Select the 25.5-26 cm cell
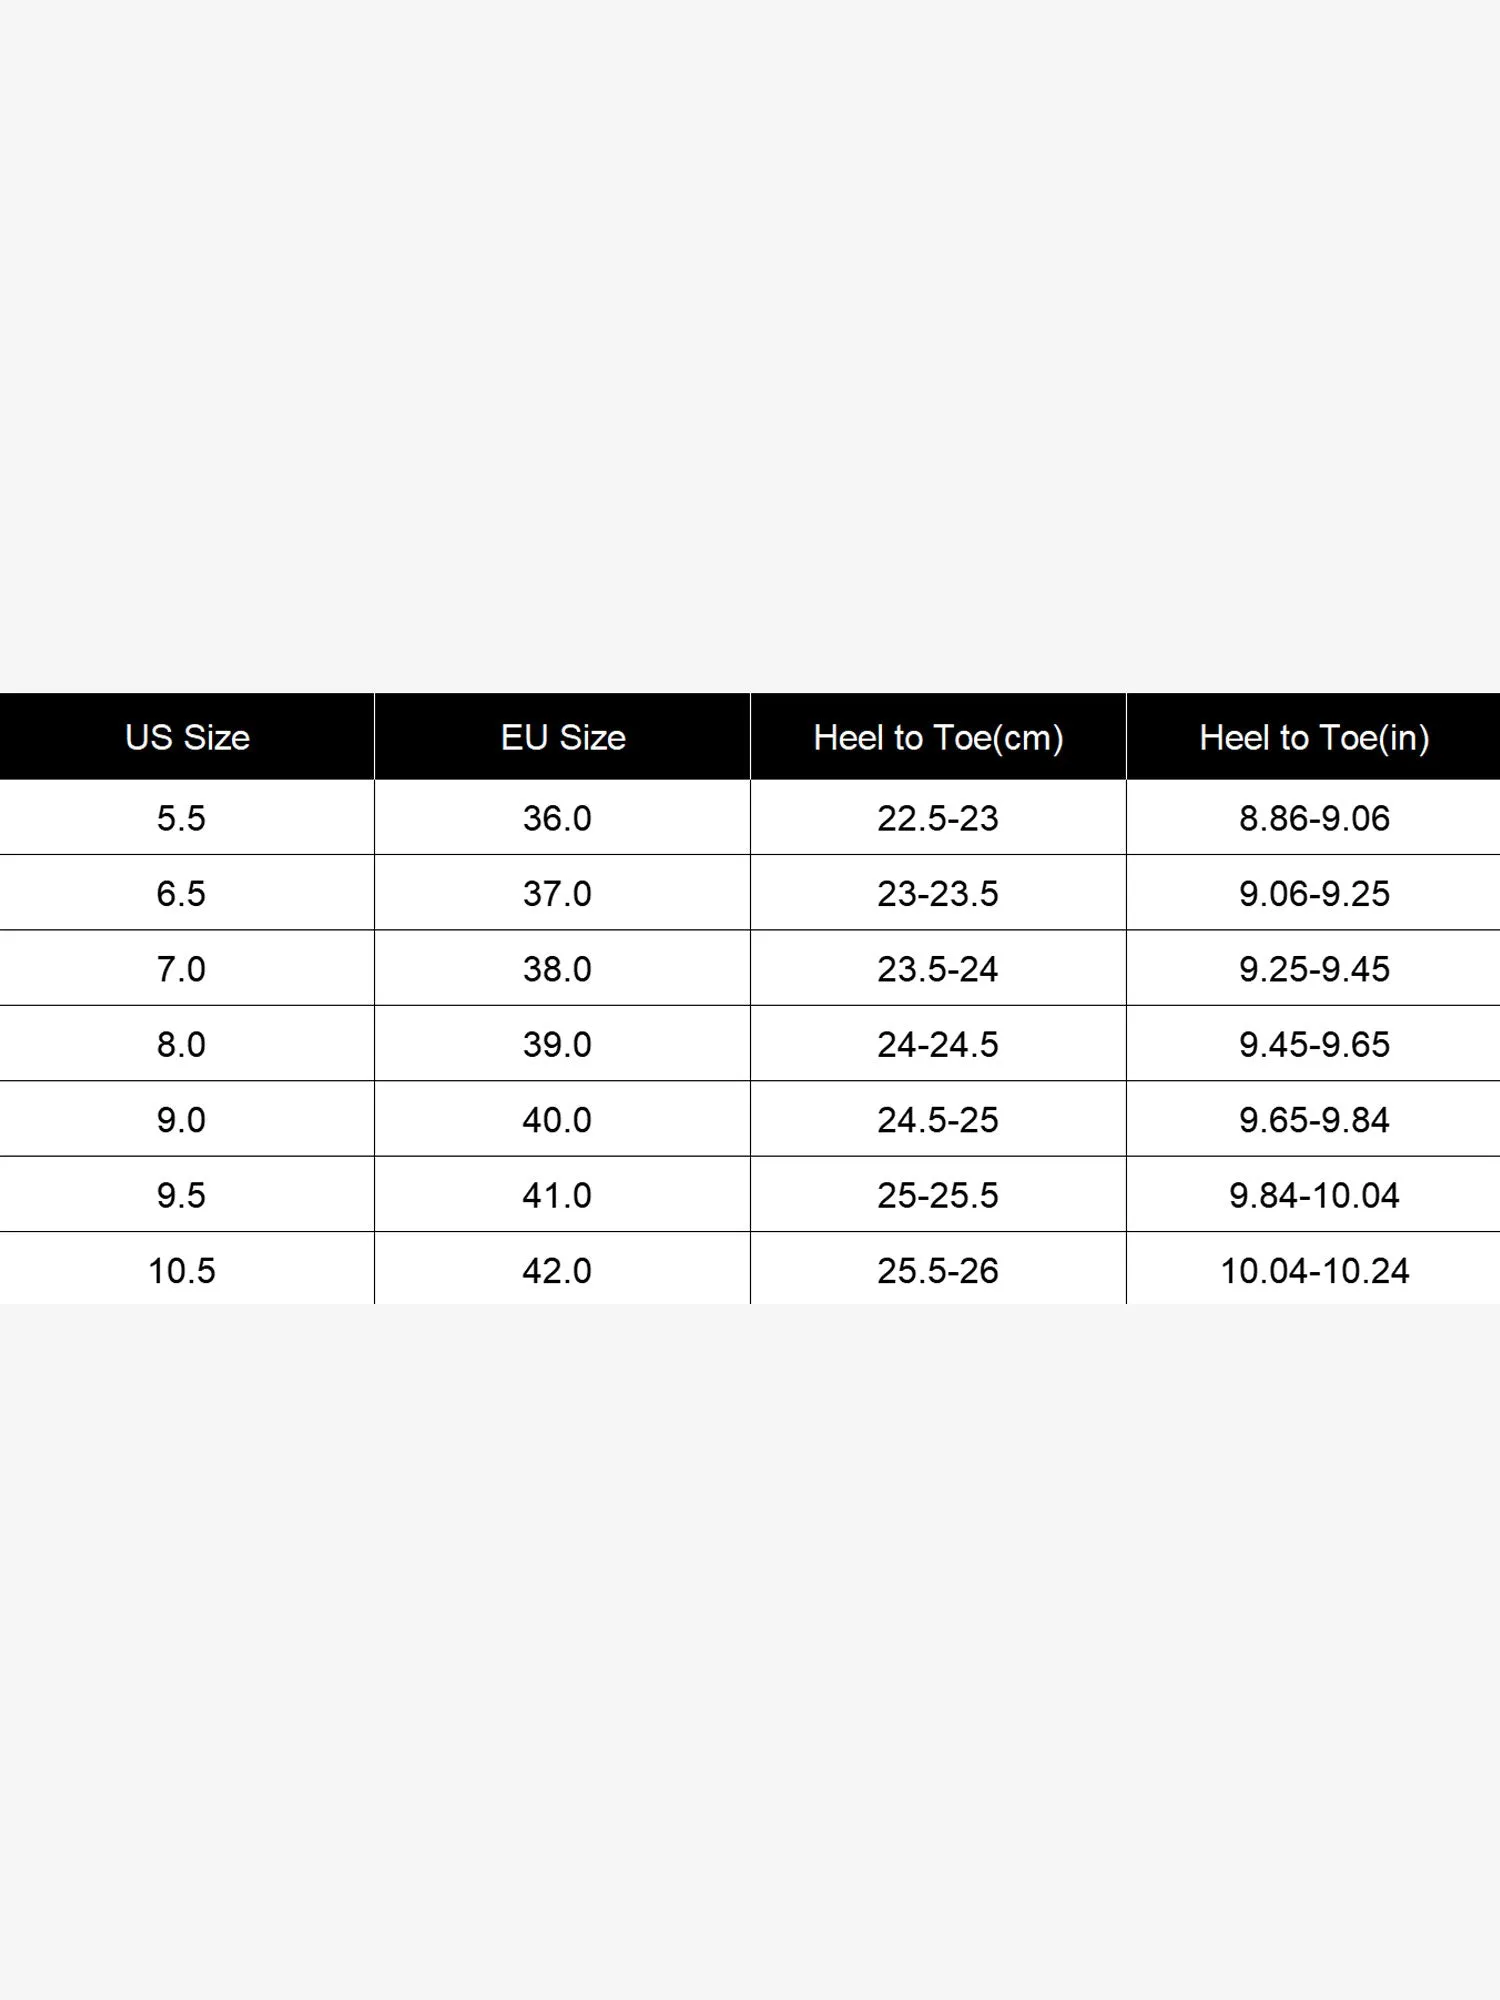This screenshot has width=1500, height=2000. (938, 1269)
